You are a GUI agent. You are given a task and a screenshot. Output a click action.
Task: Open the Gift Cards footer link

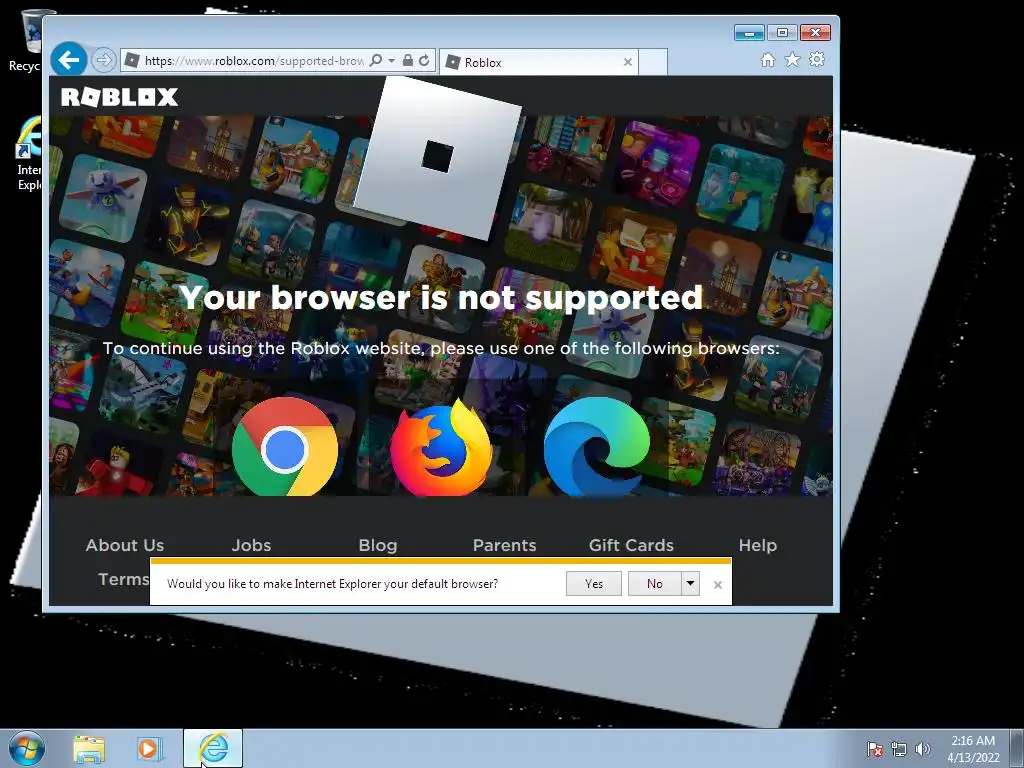click(x=632, y=545)
